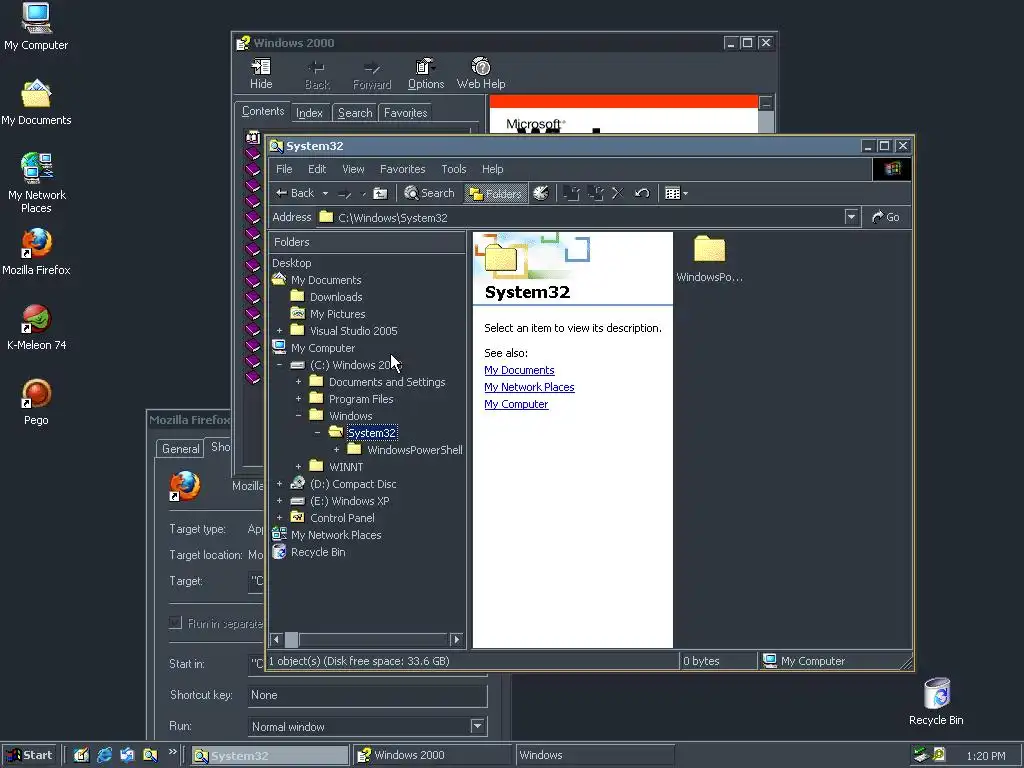Click the Go button next to address bar
The height and width of the screenshot is (768, 1024).
(x=886, y=217)
